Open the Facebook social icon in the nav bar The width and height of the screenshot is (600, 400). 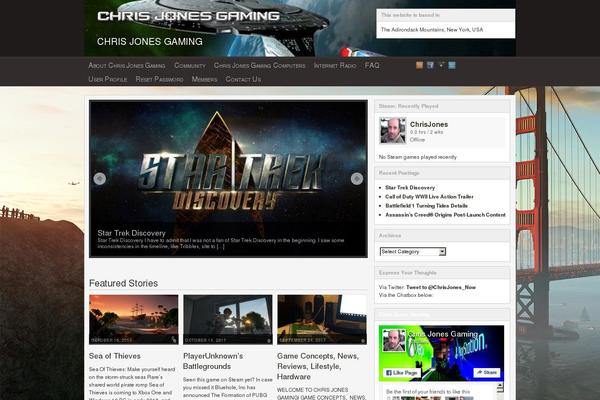tap(430, 65)
